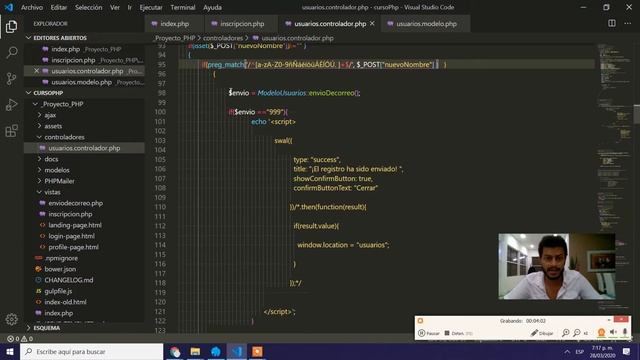Viewport: 640px width, 360px height.
Task: Collapse the vistas folder
Action: coord(52,192)
